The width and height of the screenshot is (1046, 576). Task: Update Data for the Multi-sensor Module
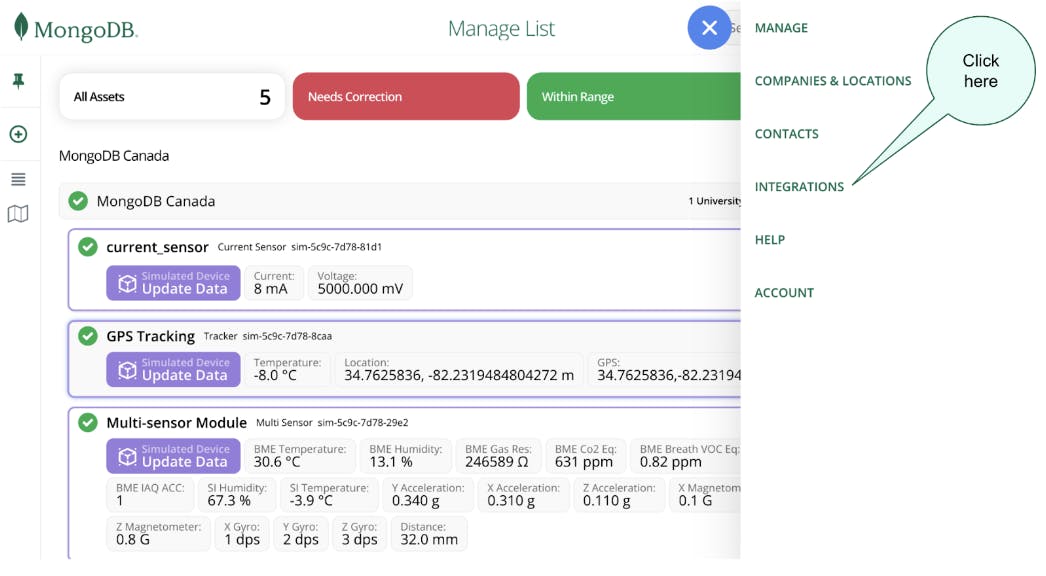(x=174, y=456)
